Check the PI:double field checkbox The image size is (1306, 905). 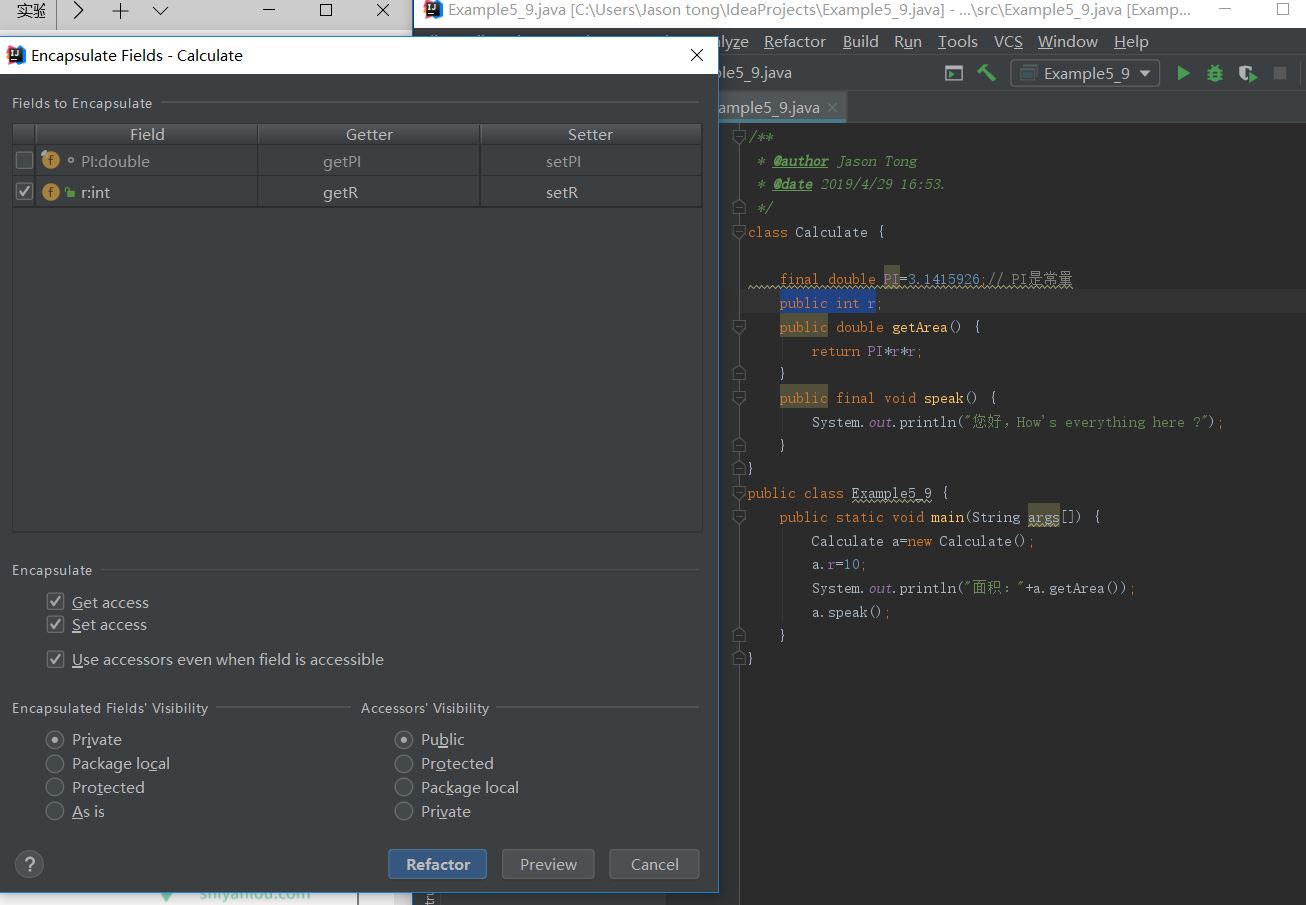pos(24,160)
